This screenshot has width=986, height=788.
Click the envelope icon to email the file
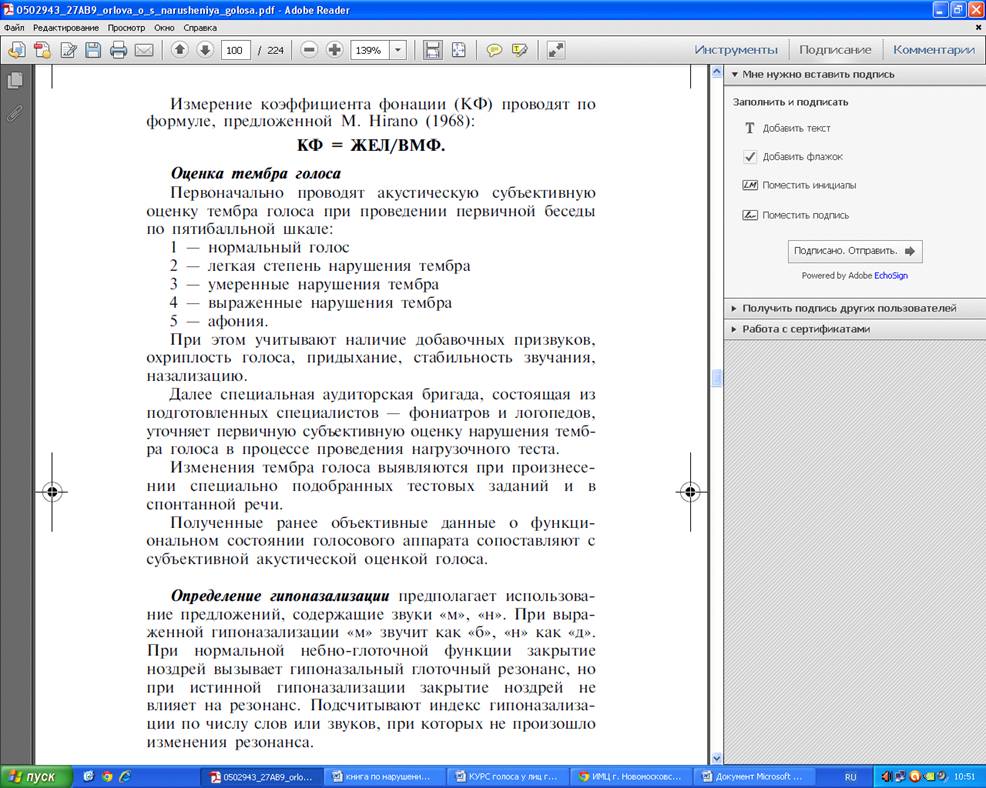(144, 50)
